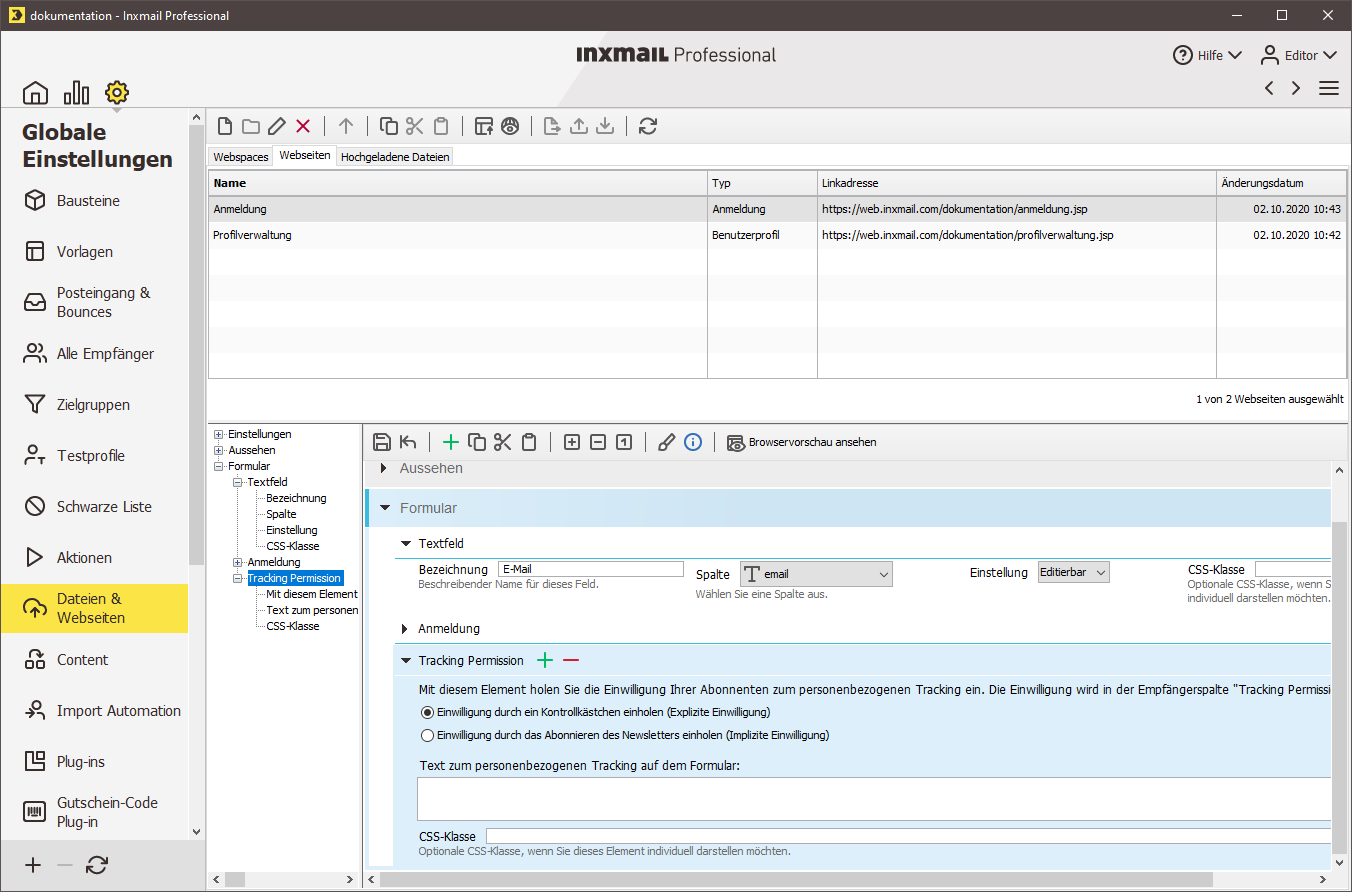The height and width of the screenshot is (892, 1352).
Task: Click plus icon at bottom of sidebar
Action: pos(33,865)
